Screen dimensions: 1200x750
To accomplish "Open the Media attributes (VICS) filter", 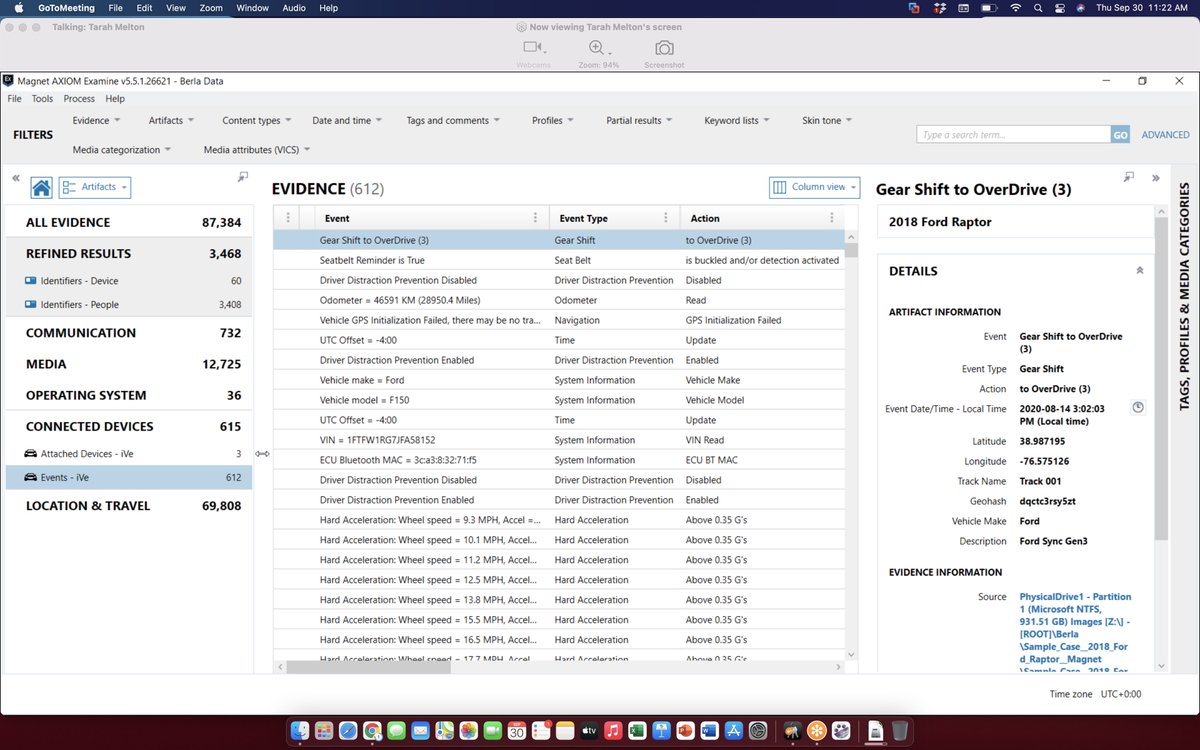I will click(x=257, y=149).
